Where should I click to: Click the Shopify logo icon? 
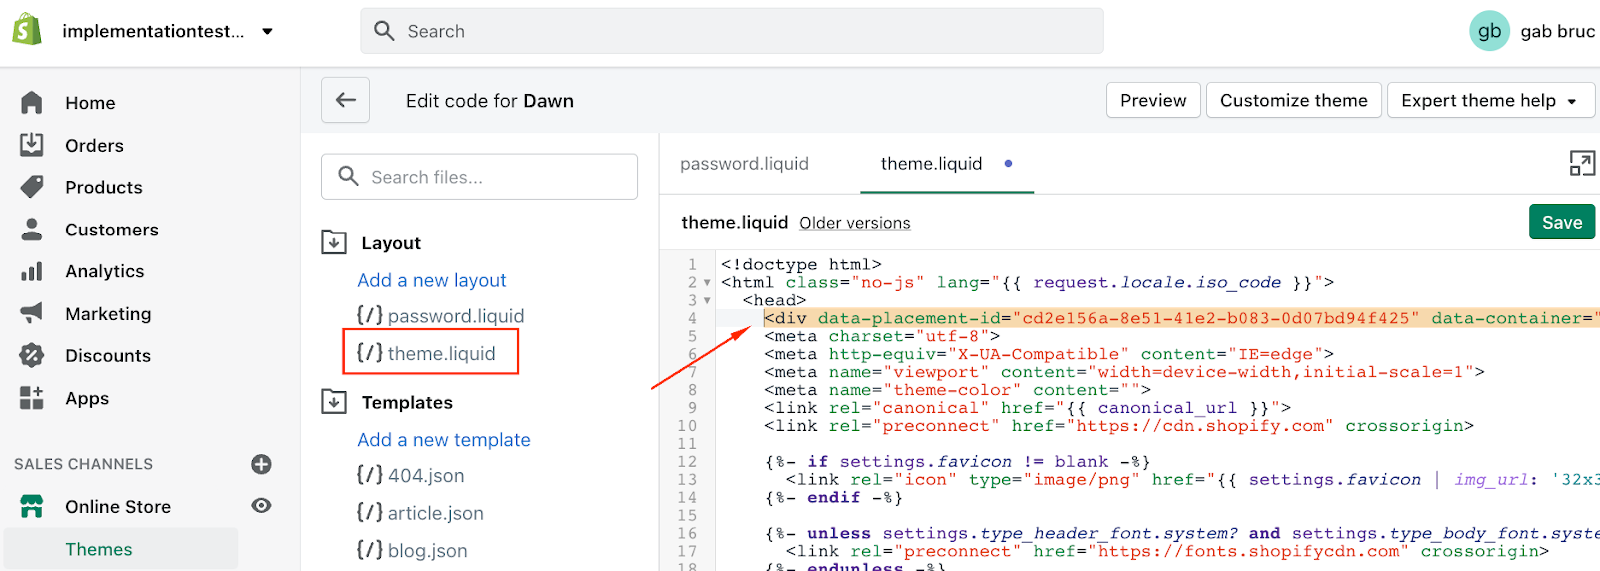click(27, 30)
